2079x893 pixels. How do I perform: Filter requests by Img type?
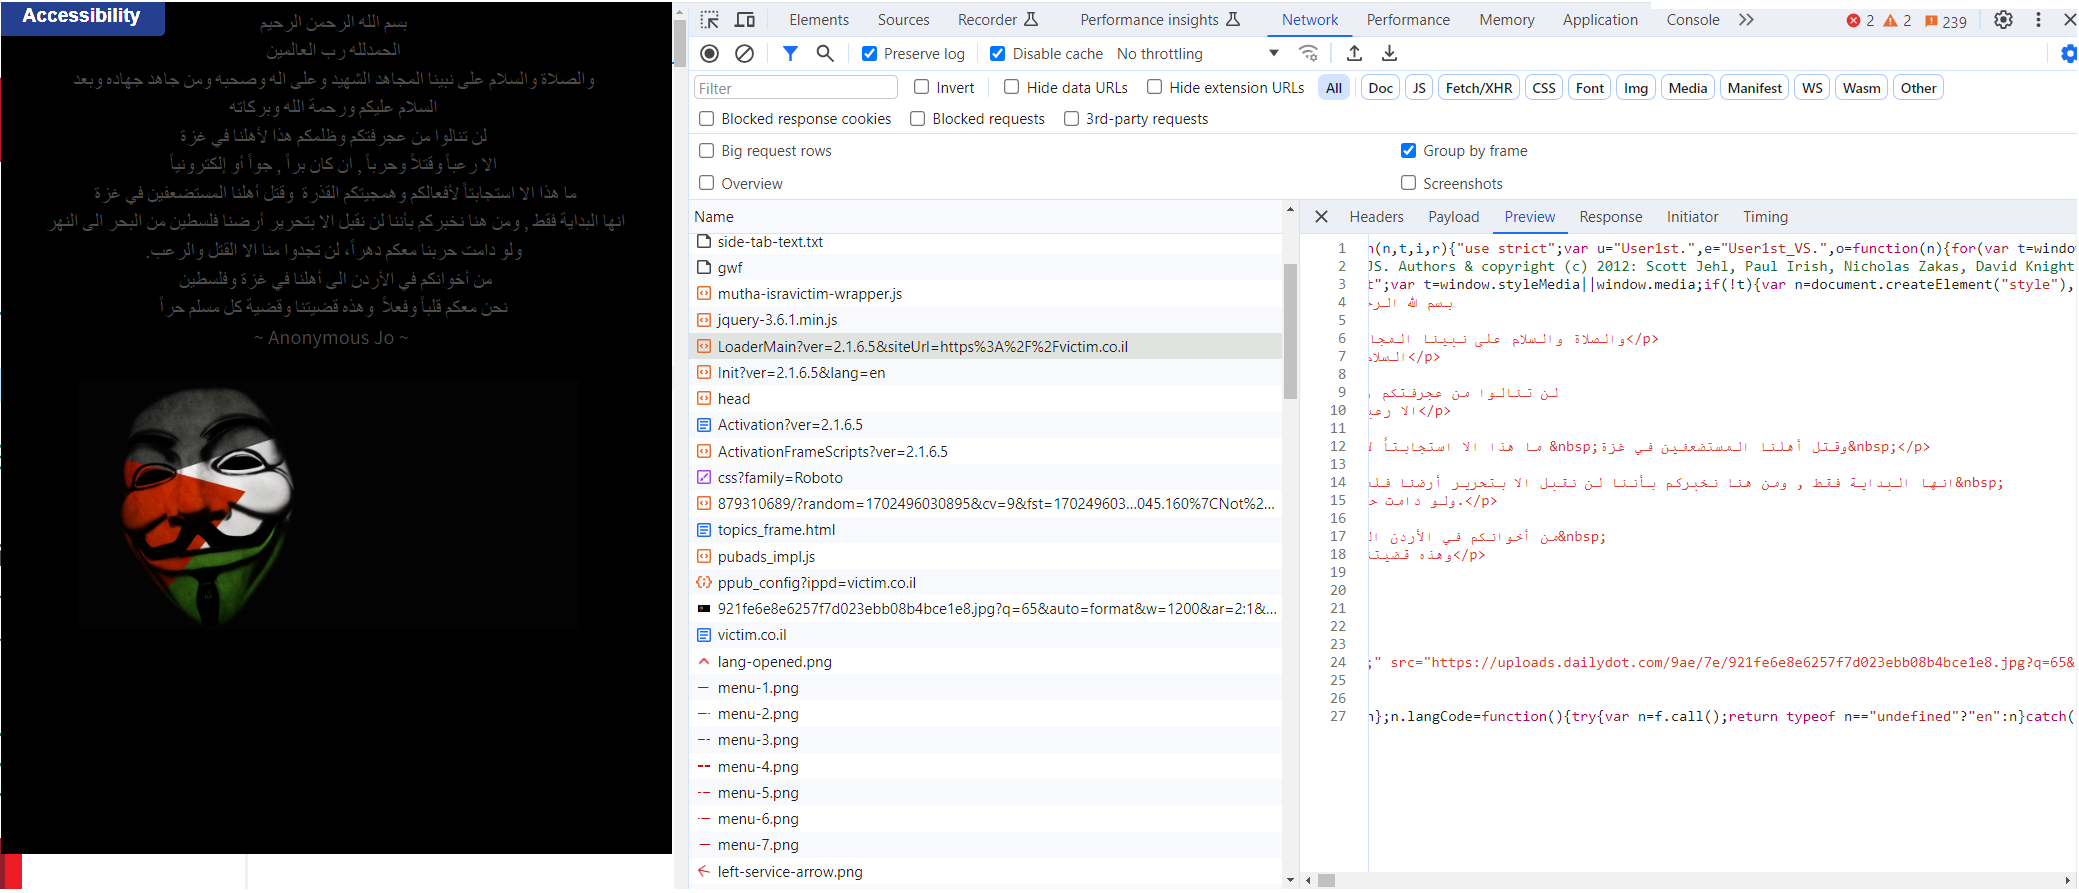1636,88
